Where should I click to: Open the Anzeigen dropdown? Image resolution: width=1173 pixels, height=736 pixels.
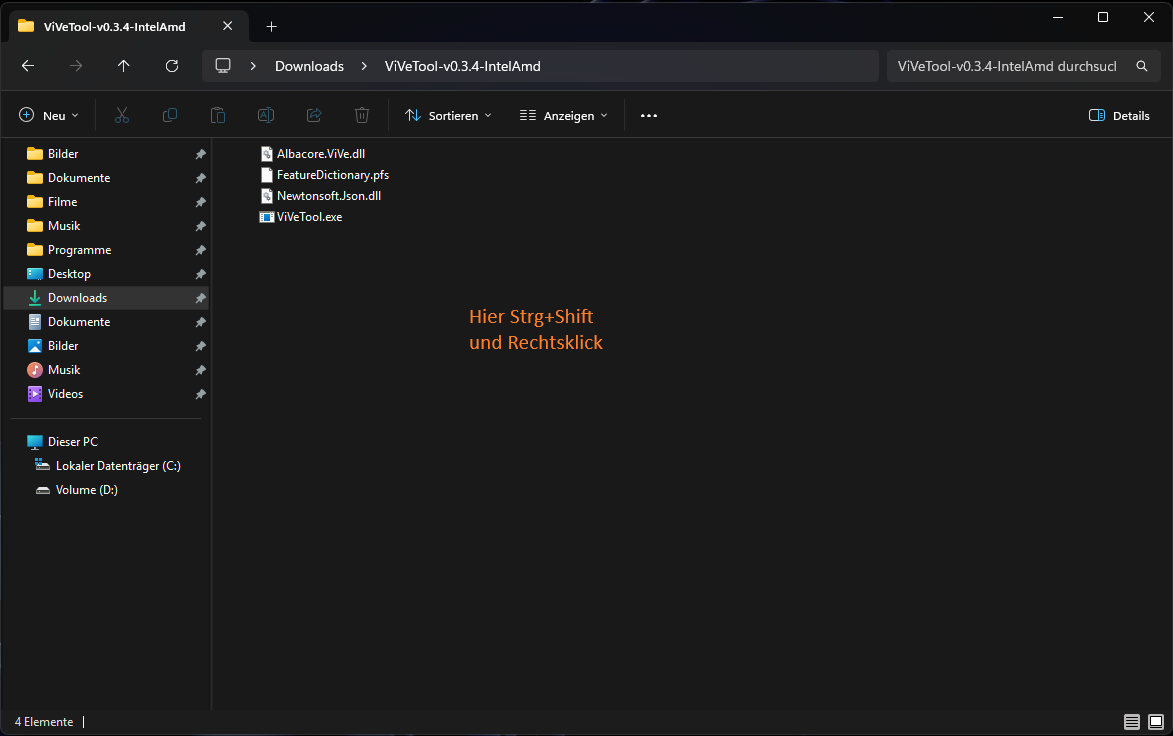point(563,115)
